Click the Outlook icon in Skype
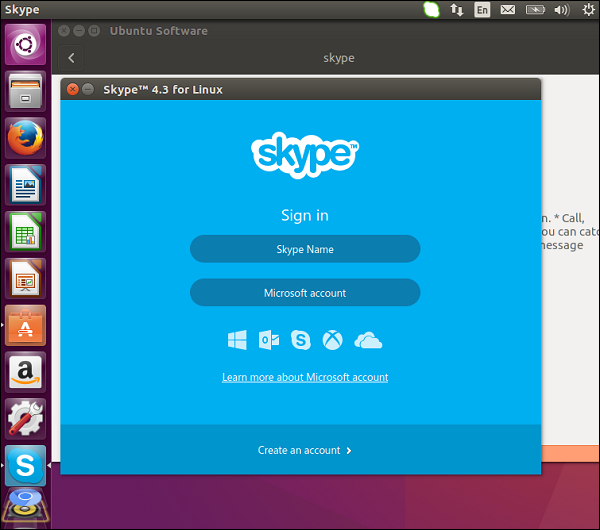This screenshot has width=600, height=530. (269, 340)
